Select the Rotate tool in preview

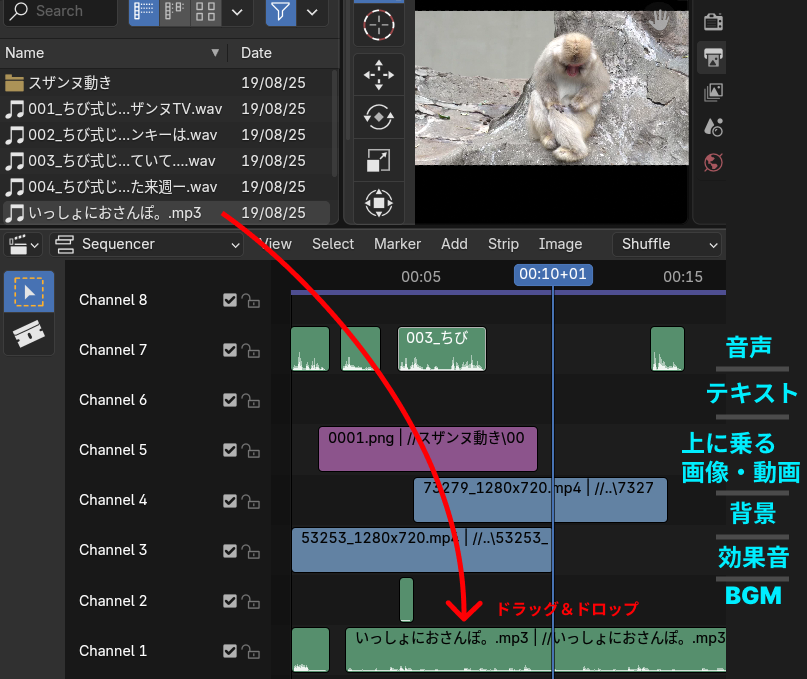[x=378, y=117]
